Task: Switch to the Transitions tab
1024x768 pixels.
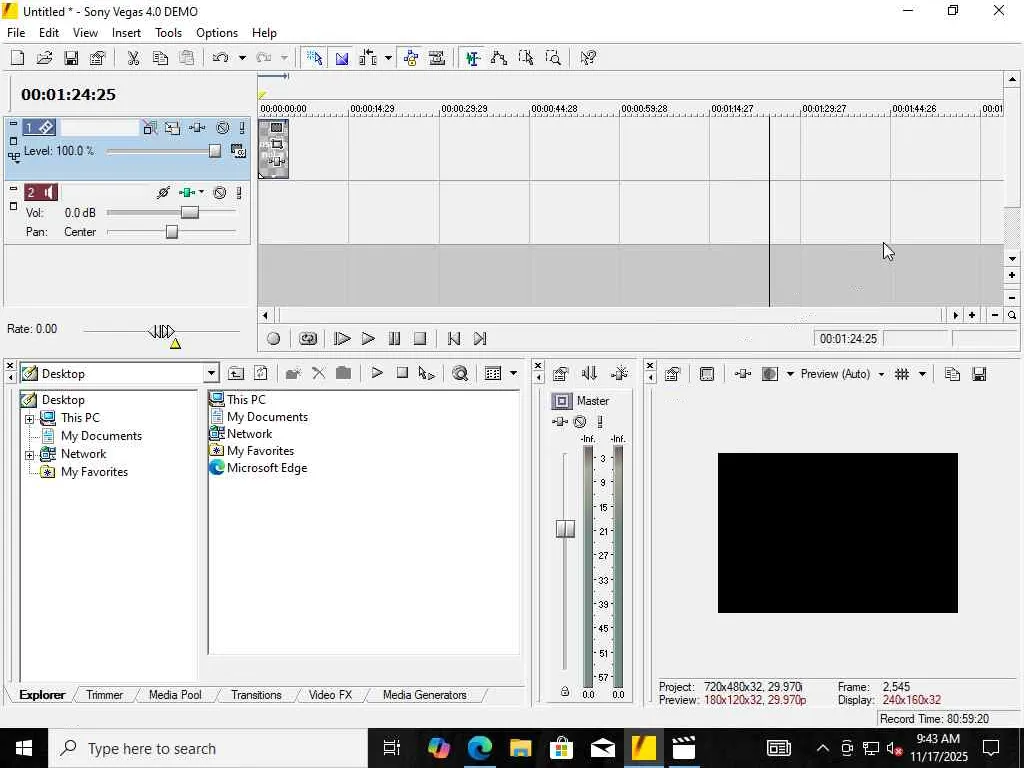Action: (x=256, y=695)
